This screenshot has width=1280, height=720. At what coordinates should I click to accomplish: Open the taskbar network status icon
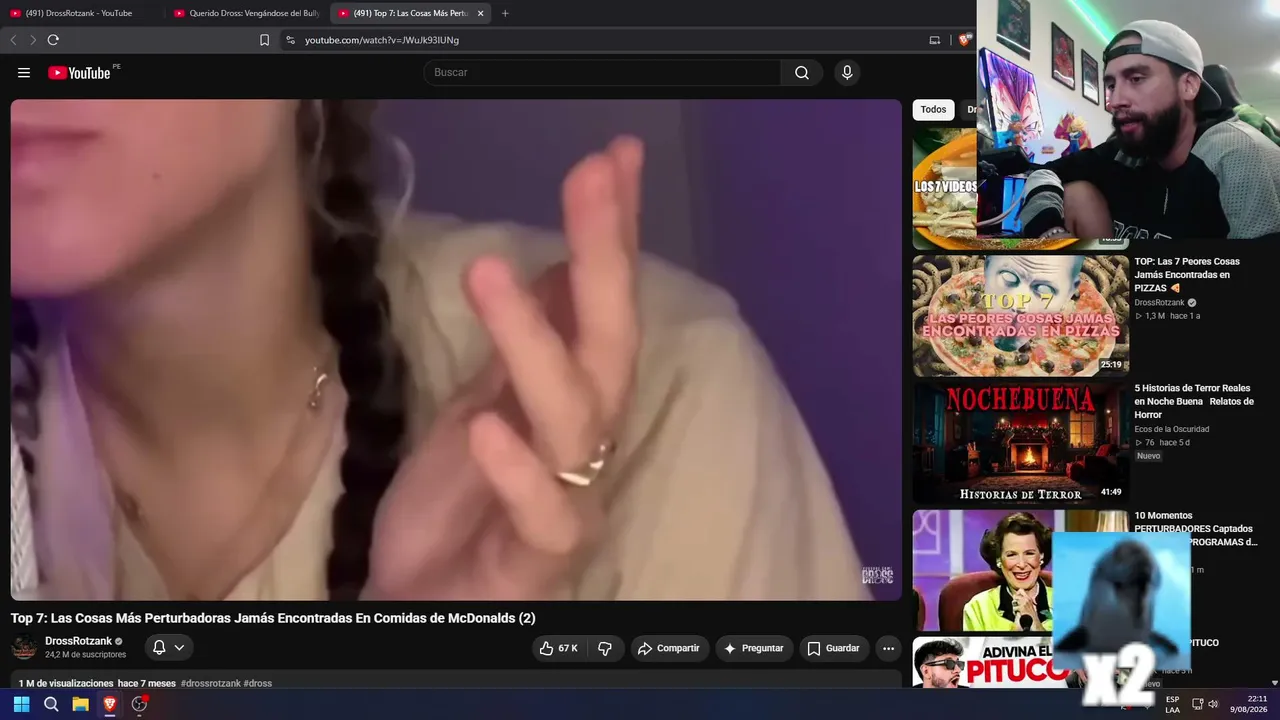click(x=1197, y=704)
